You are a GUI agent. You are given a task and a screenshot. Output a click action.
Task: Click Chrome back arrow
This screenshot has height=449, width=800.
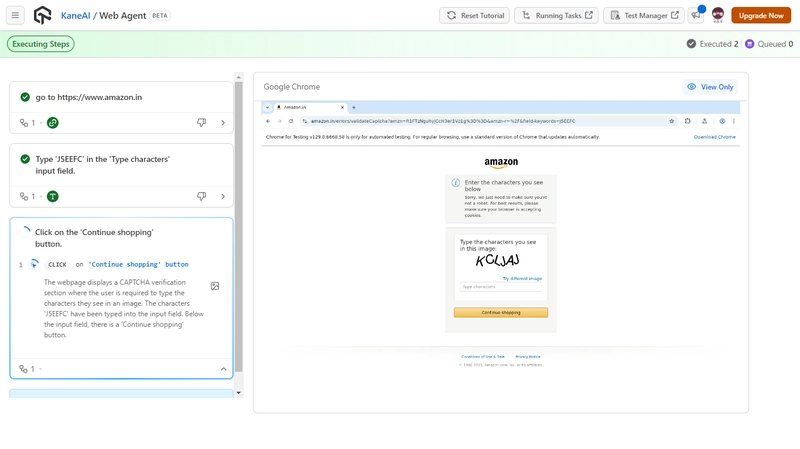point(268,121)
